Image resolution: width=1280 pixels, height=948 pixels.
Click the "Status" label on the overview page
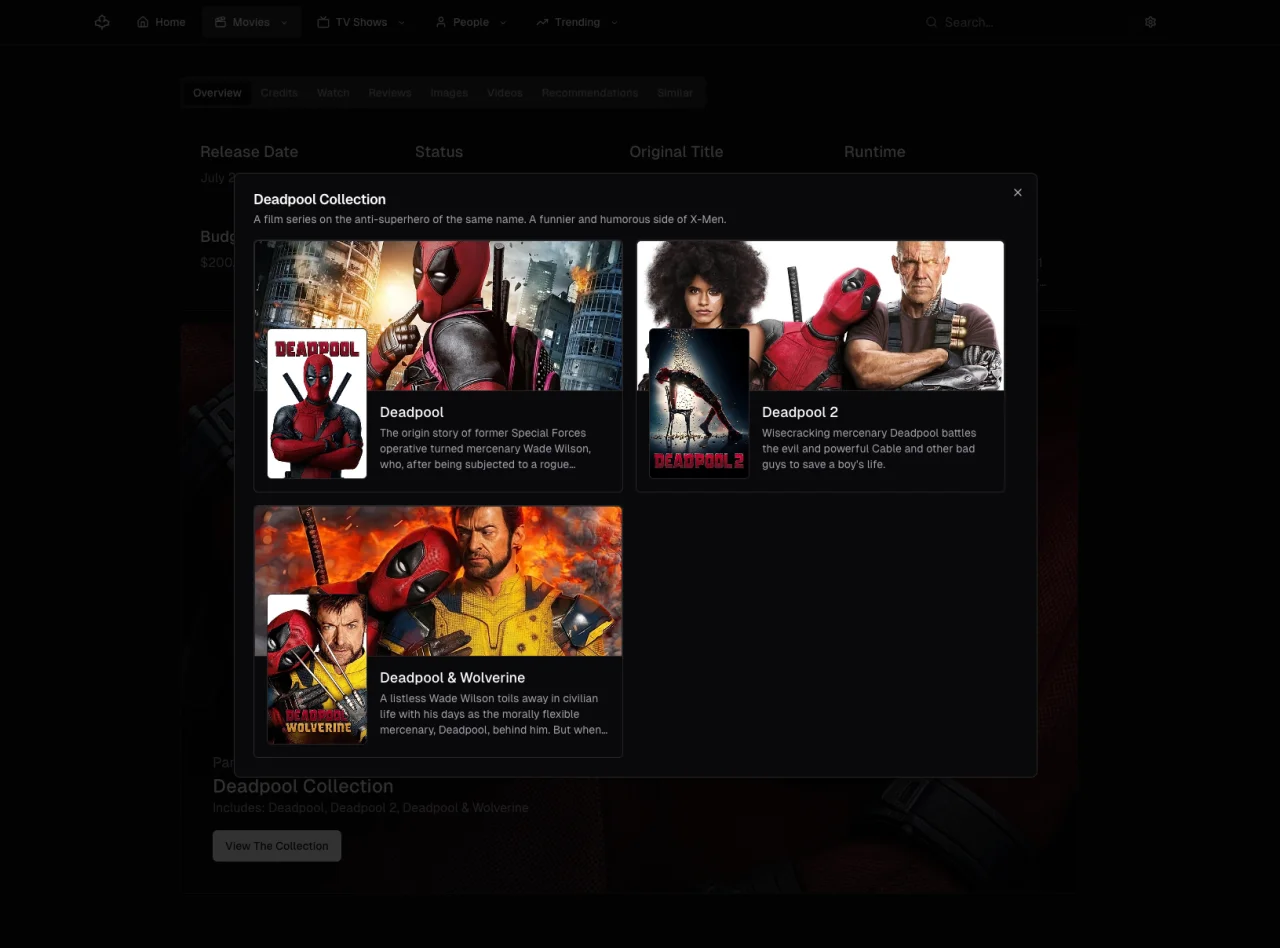tap(439, 152)
